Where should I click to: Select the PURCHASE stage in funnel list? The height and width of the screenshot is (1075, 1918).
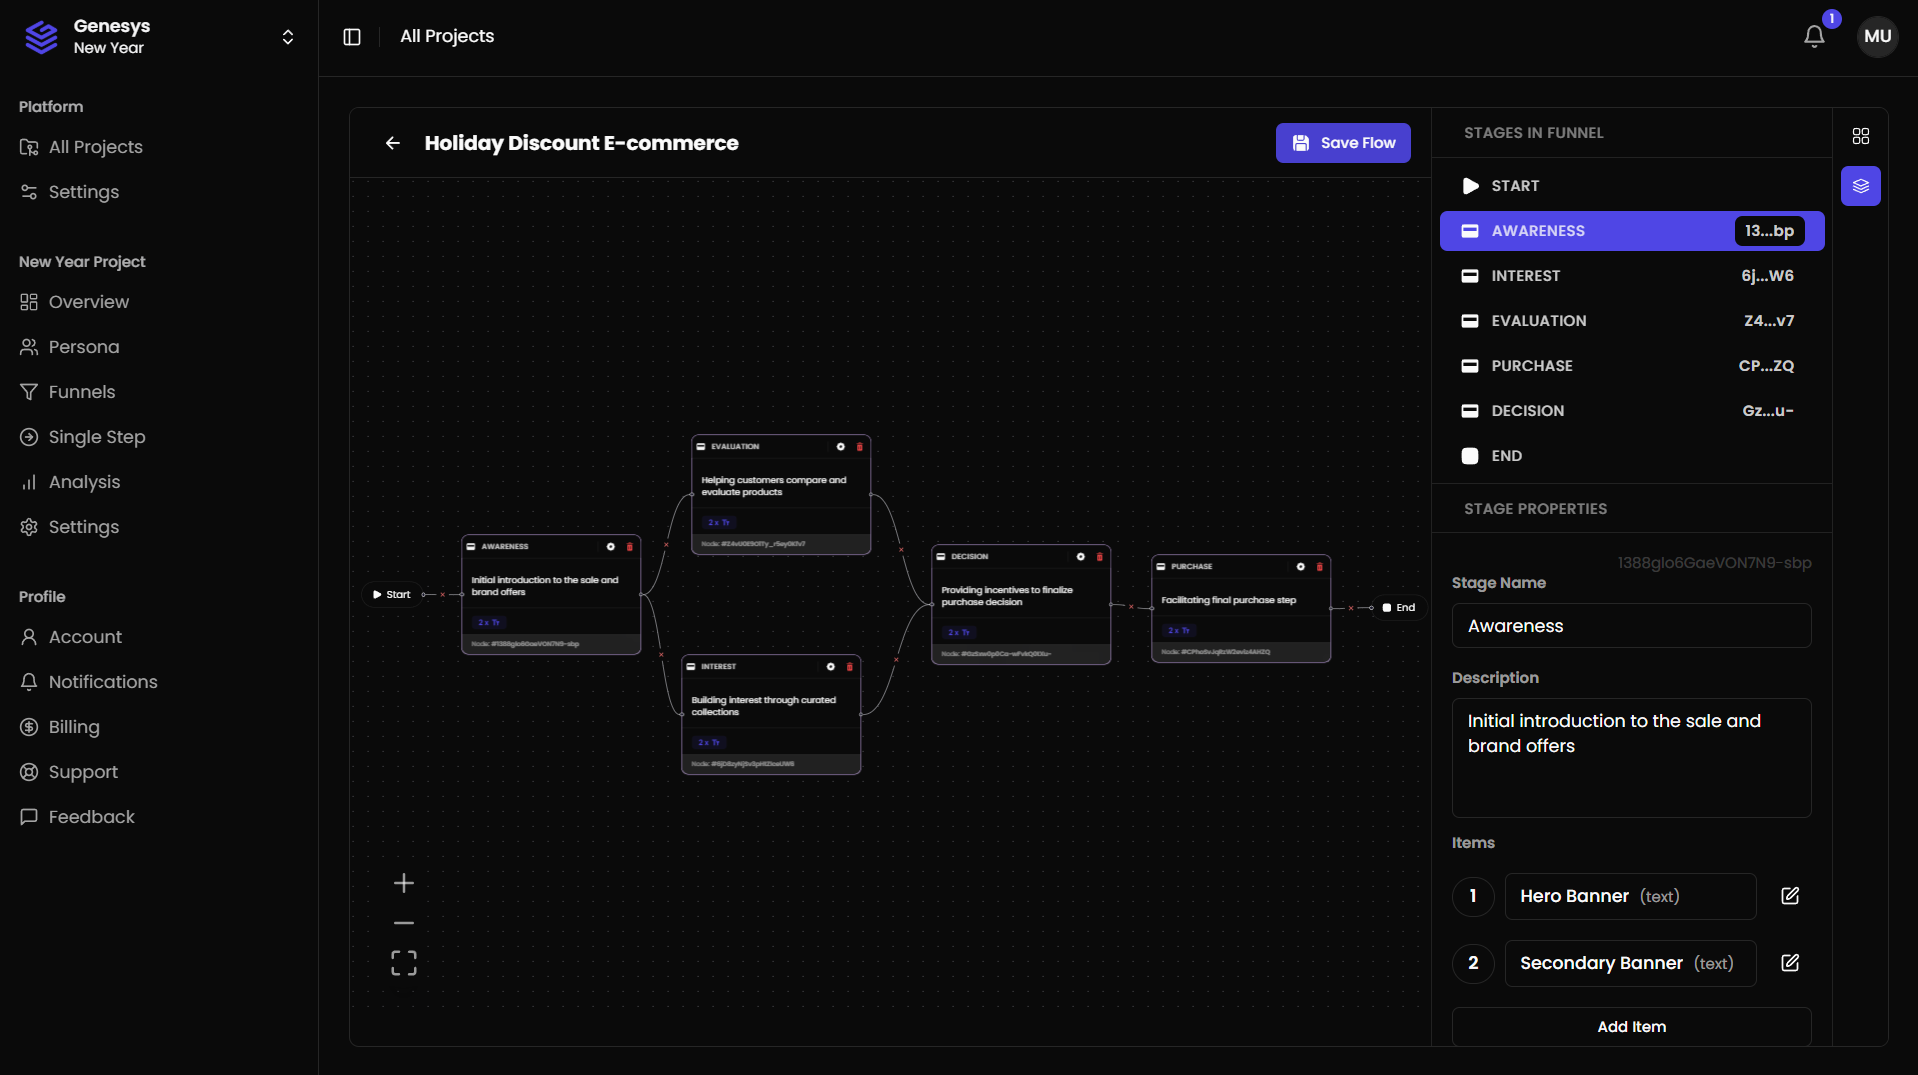coord(1631,366)
